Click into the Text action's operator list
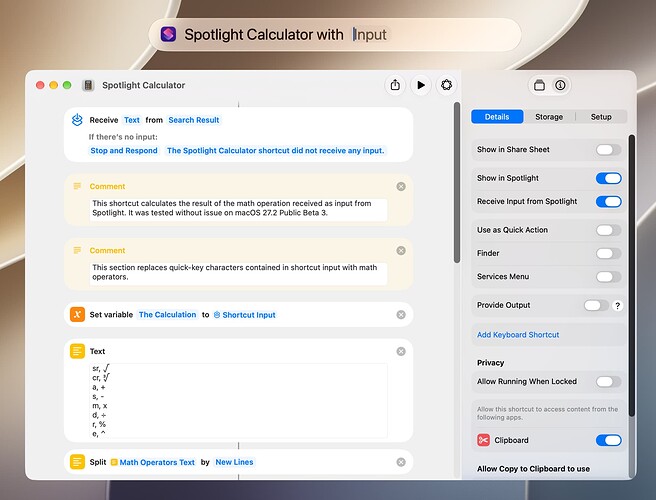Viewport: 656px width, 500px height. pos(238,400)
